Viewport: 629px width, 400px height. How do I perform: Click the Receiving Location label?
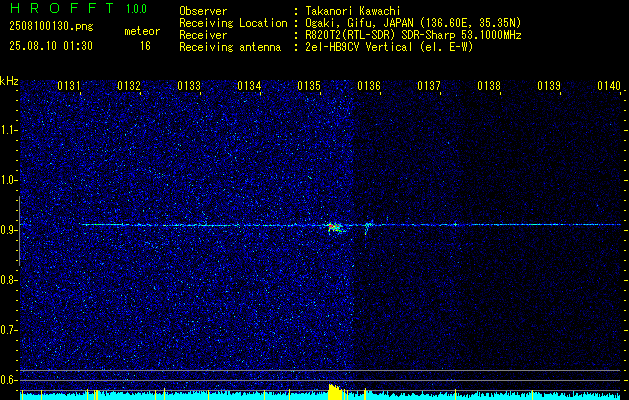pos(233,23)
